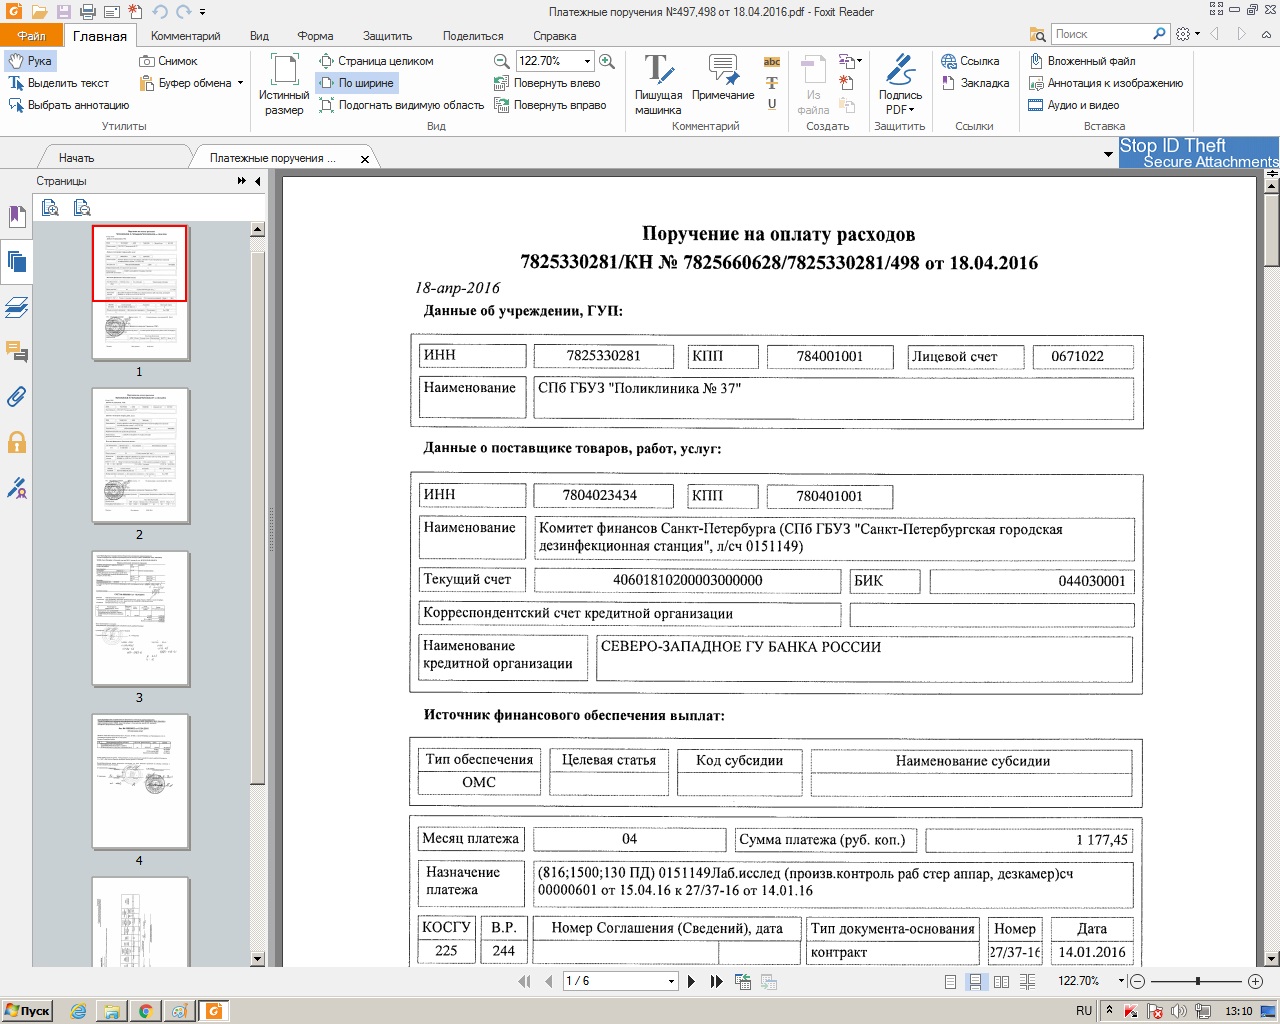The width and height of the screenshot is (1280, 1024).
Task: Click the Снимок snapshot tool
Action: point(168,61)
